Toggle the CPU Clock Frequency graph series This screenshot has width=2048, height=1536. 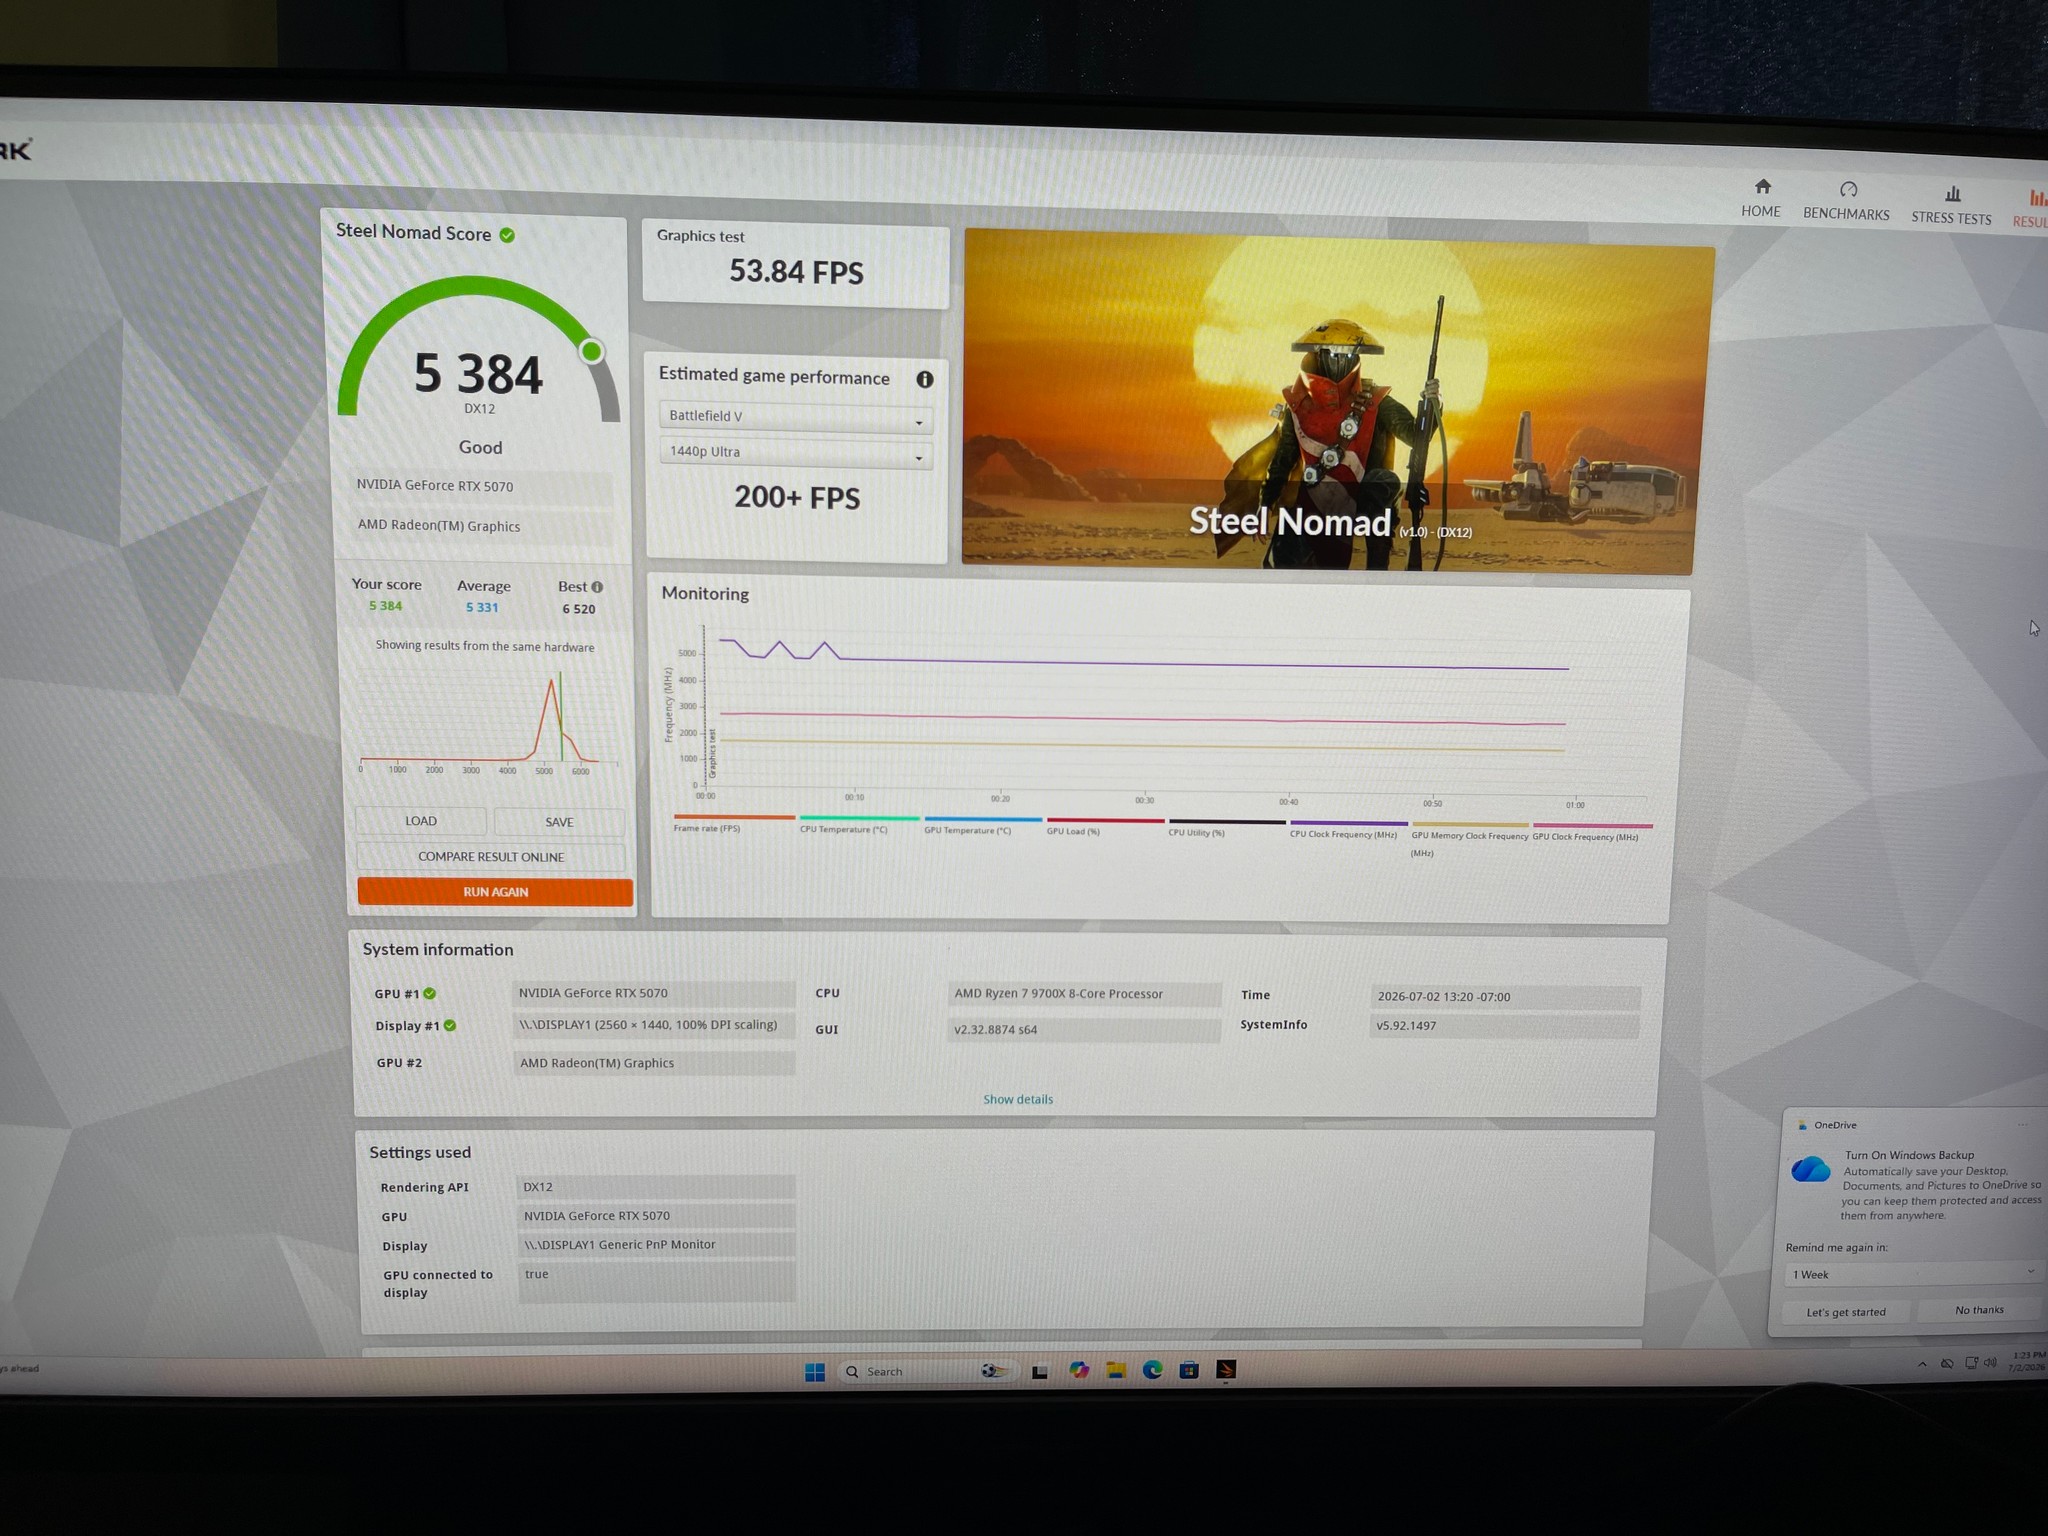(x=1348, y=829)
